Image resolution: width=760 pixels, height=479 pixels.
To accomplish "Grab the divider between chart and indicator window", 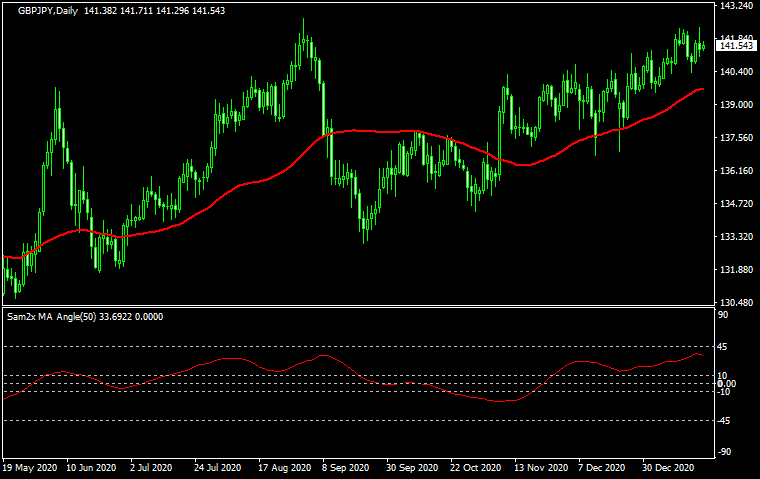I will click(360, 307).
